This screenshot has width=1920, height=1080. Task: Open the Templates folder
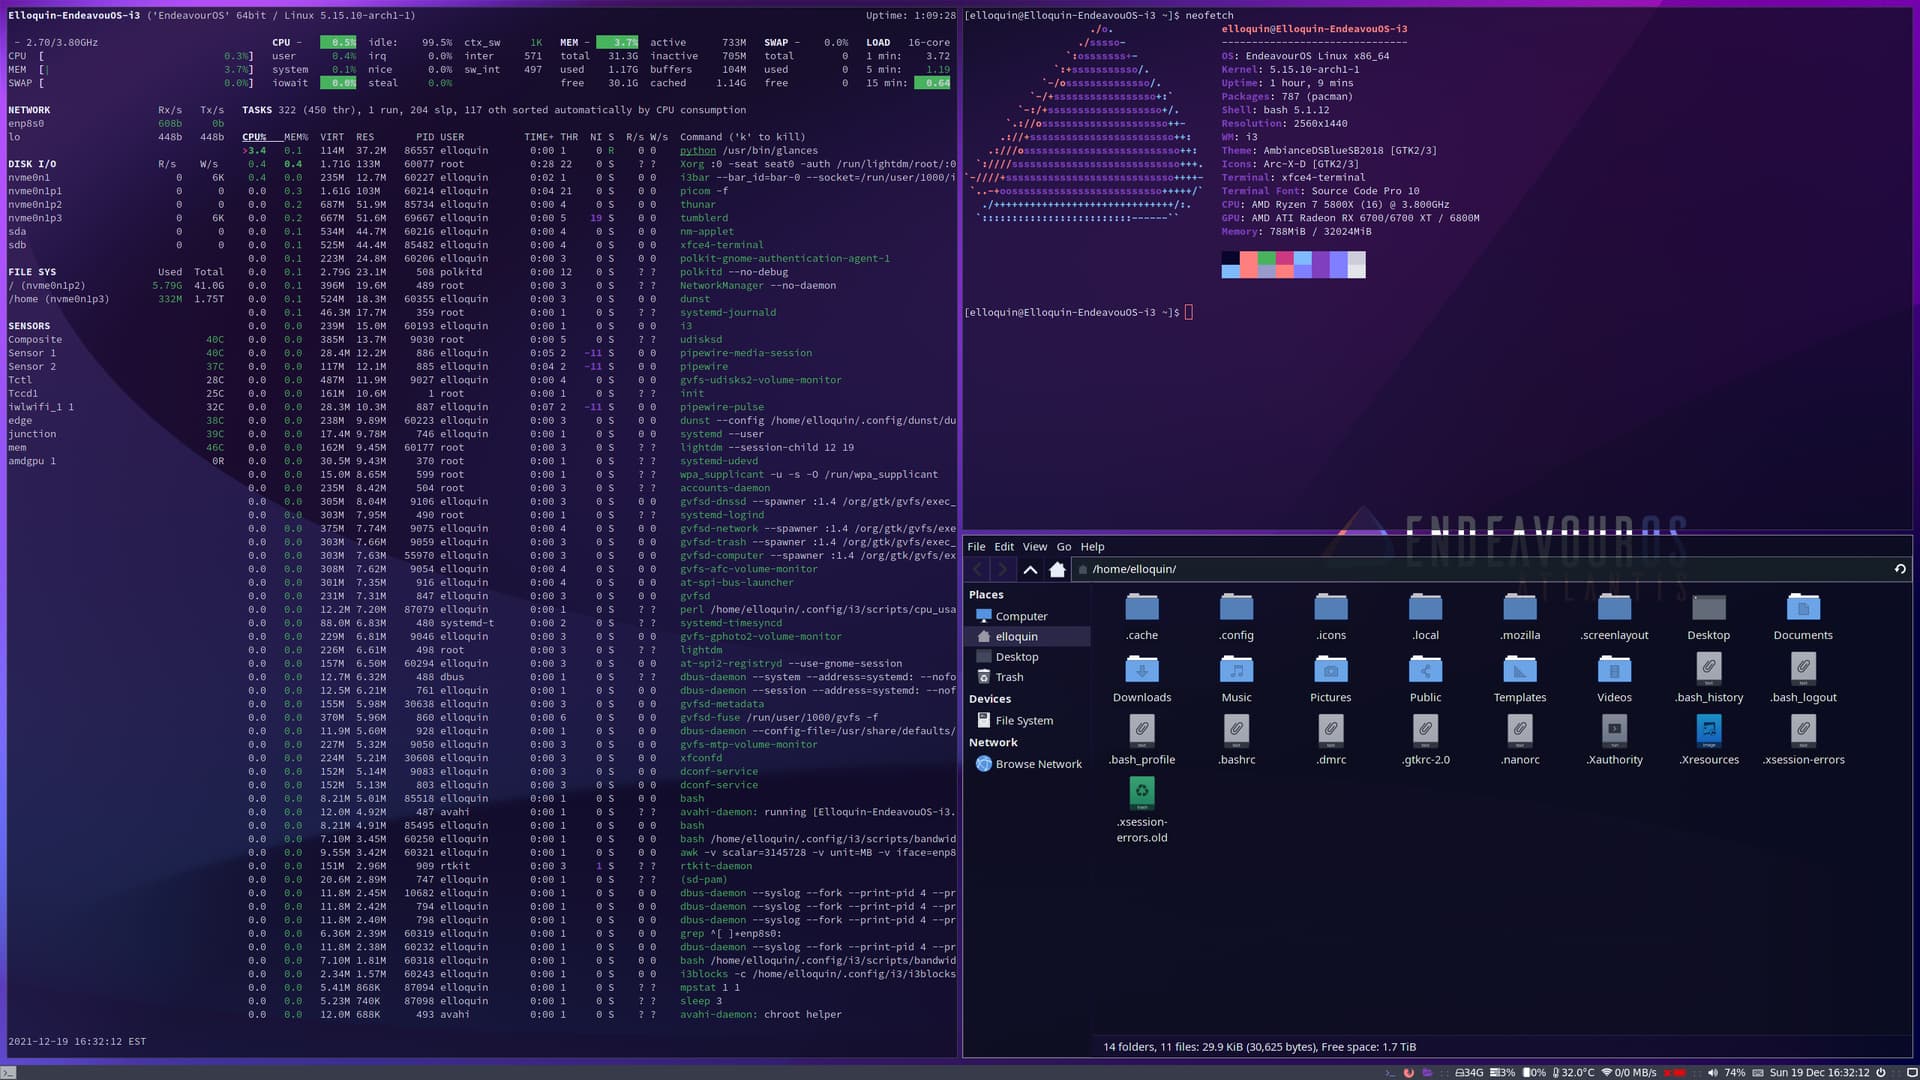click(x=1520, y=678)
